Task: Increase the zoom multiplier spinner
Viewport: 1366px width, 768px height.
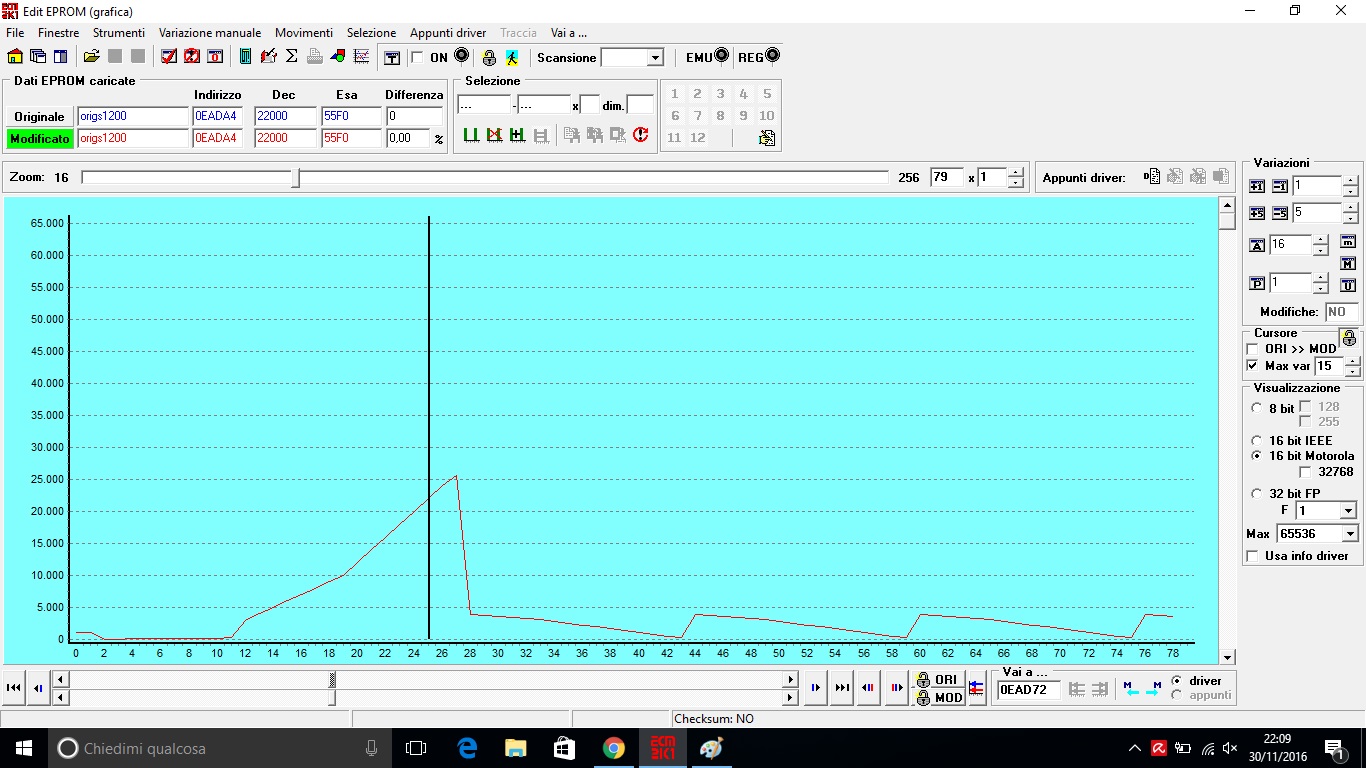Action: (1016, 172)
